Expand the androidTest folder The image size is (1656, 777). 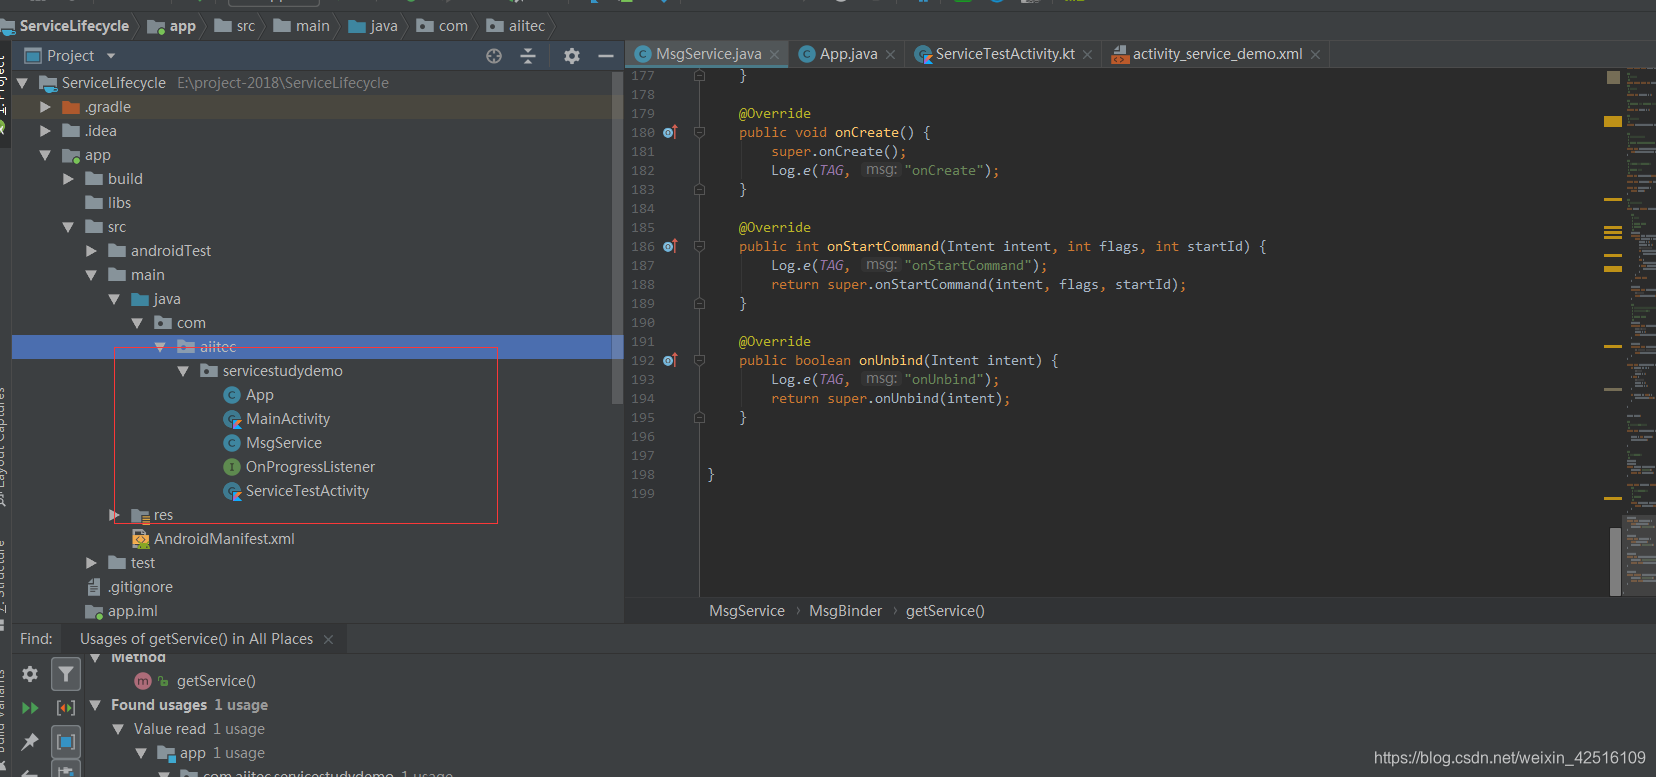pos(91,251)
